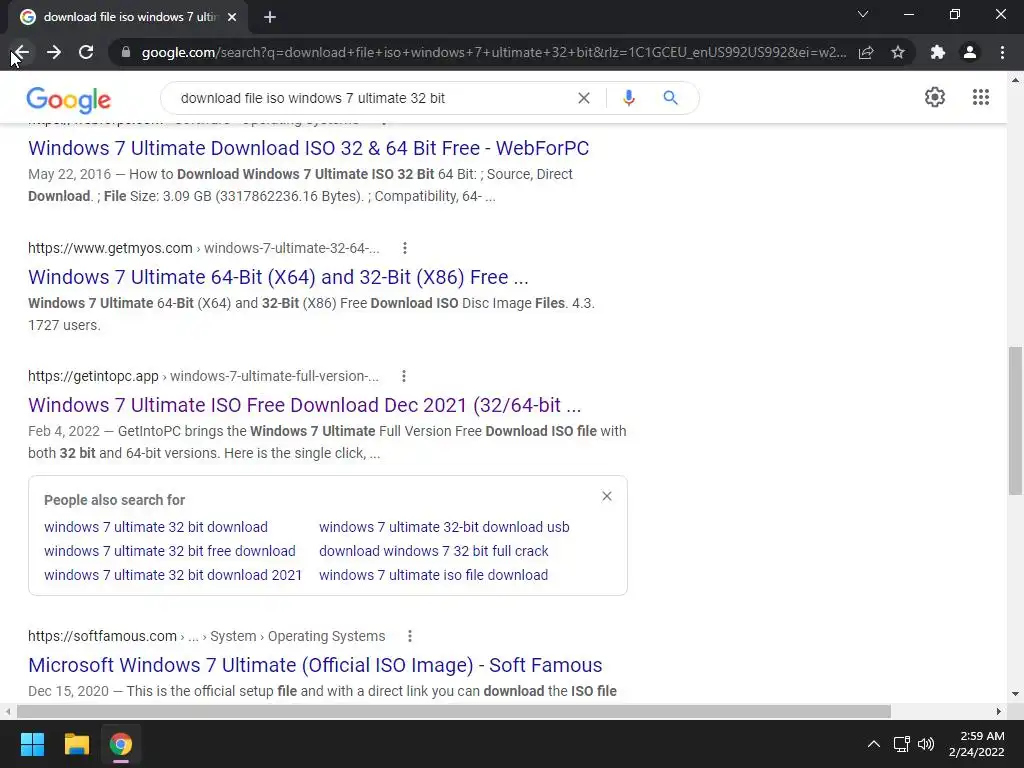Click the scroll up arrow
The height and width of the screenshot is (768, 1024).
click(x=1015, y=80)
